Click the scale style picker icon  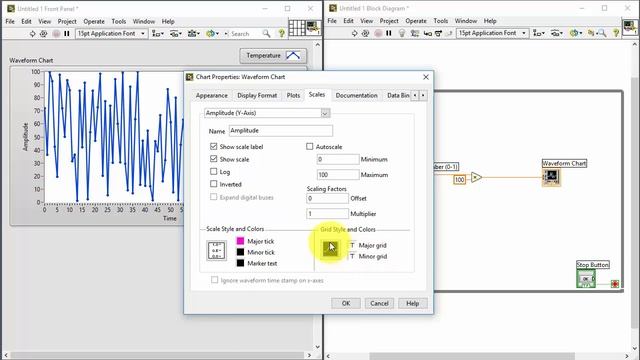[x=216, y=250]
